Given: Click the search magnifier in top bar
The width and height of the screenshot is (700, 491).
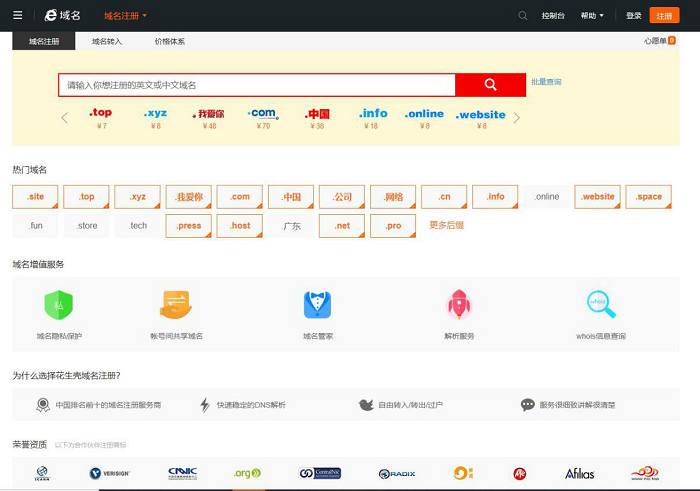Looking at the screenshot, I should coord(523,15).
